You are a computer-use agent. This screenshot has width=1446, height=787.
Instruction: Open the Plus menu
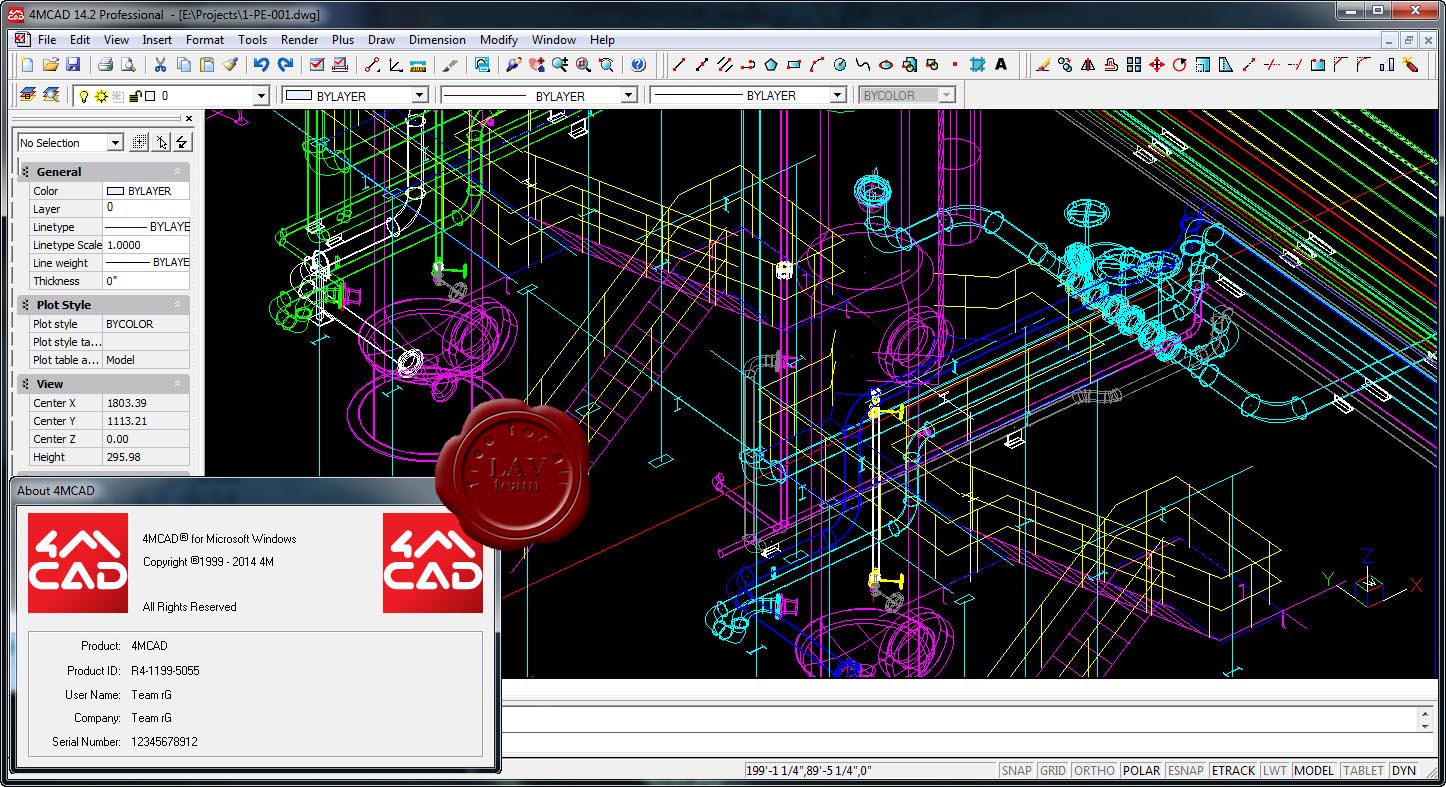(343, 40)
